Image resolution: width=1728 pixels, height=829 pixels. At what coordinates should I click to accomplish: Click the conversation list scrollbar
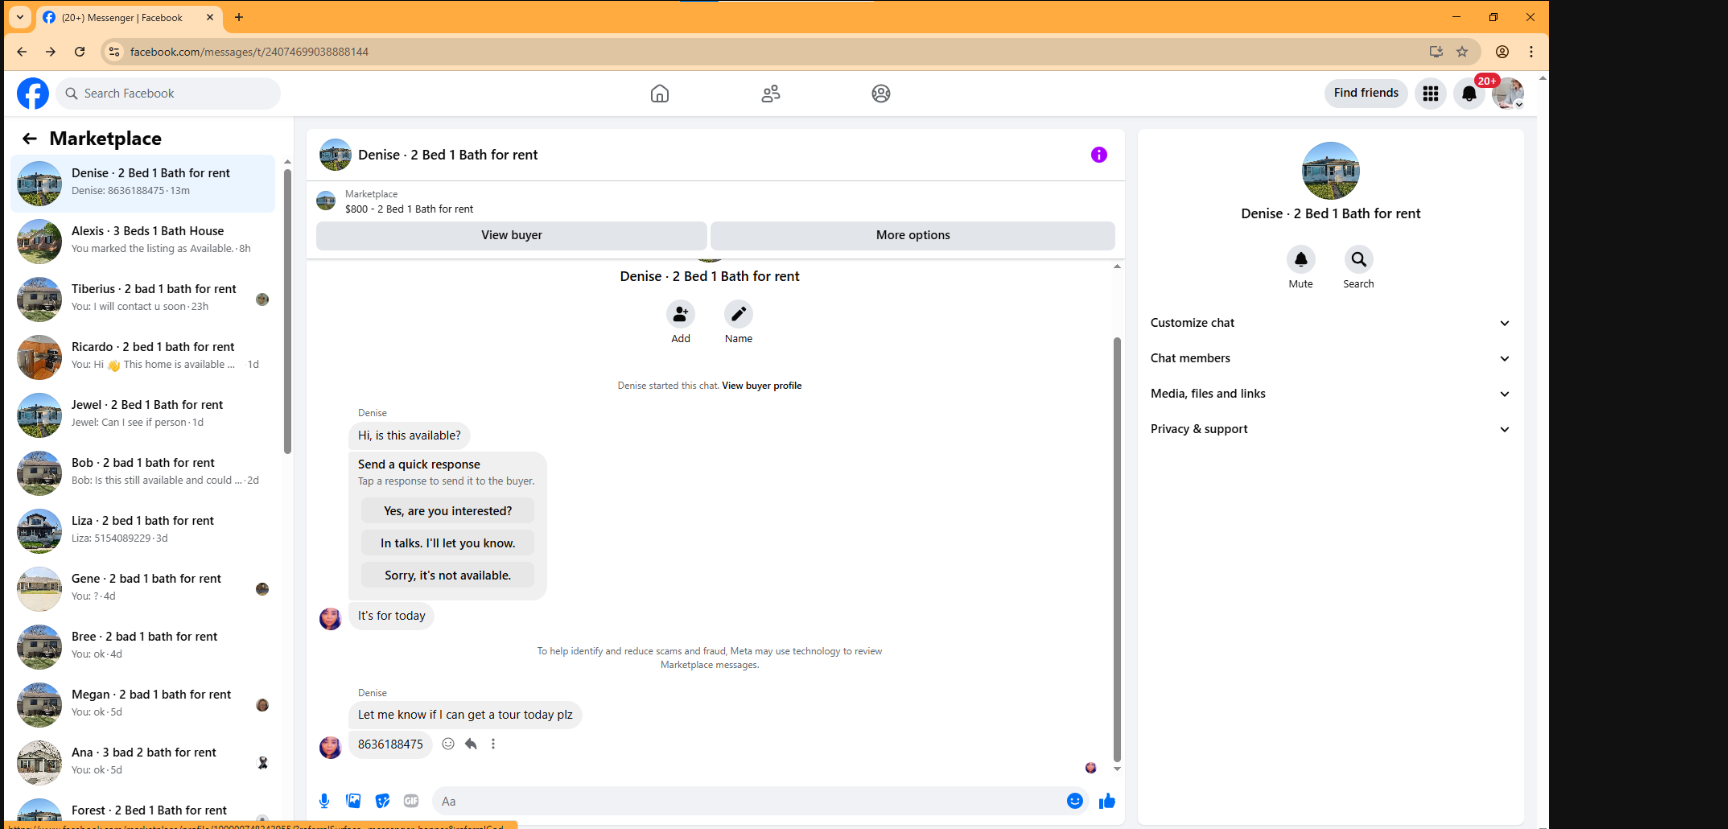click(287, 310)
